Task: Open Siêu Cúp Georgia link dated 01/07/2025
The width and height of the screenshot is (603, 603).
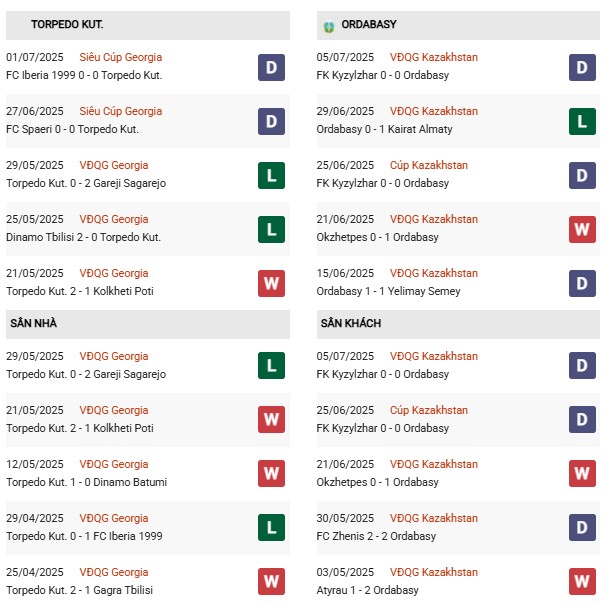Action: tap(120, 58)
